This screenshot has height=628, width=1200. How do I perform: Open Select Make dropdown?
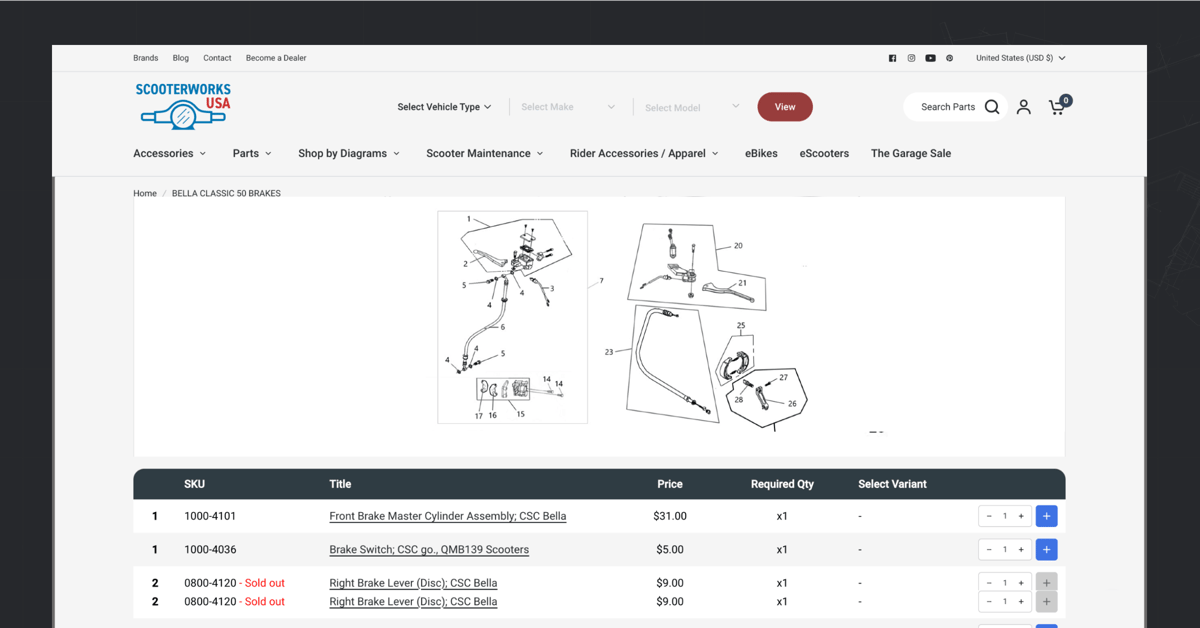[568, 107]
